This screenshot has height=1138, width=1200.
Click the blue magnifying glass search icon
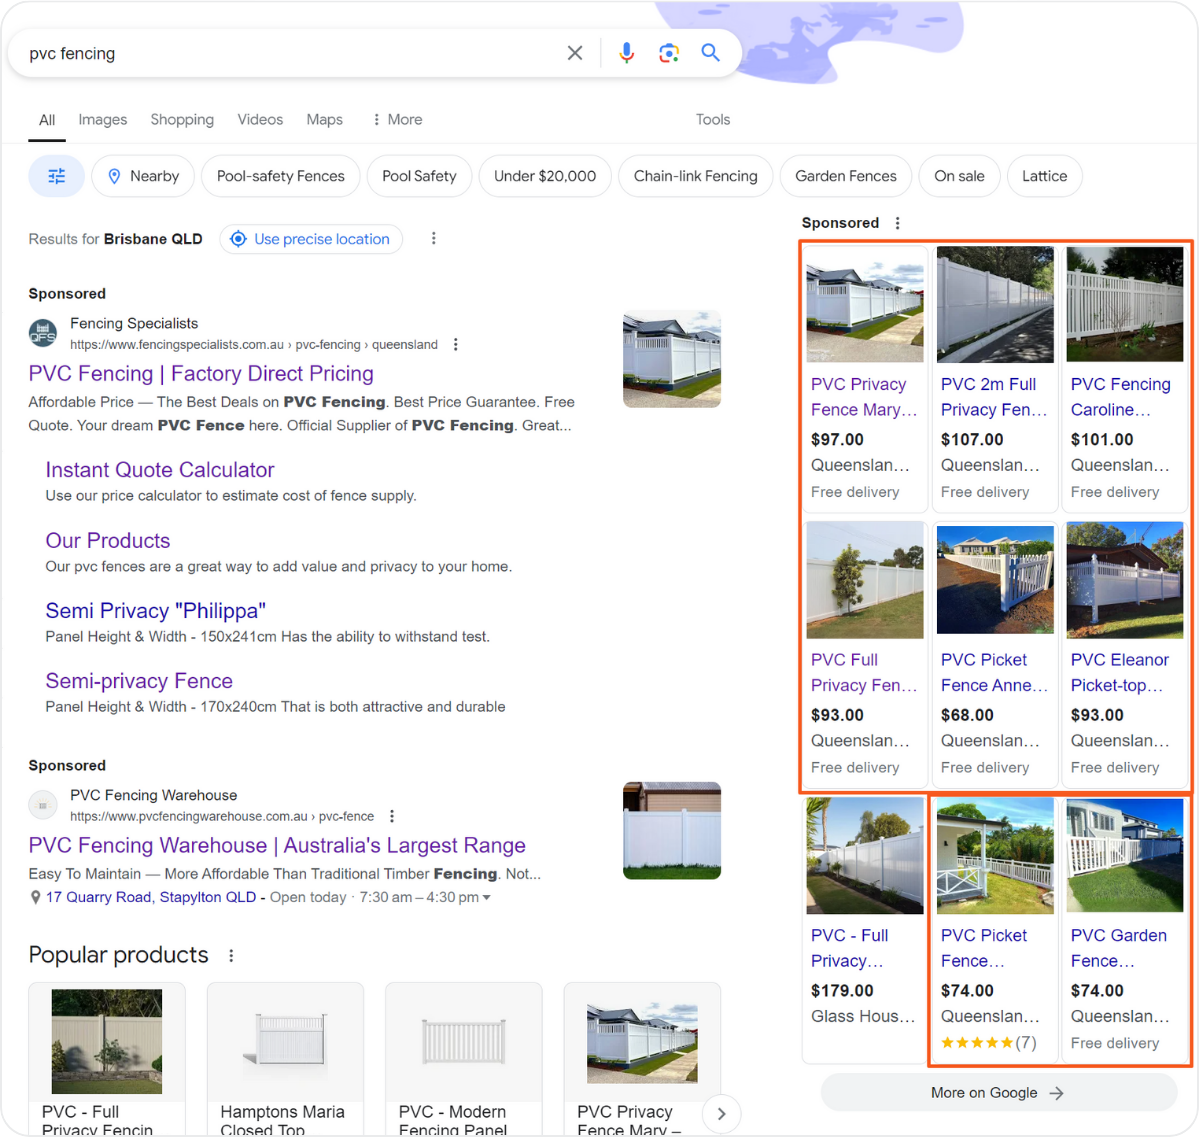point(711,53)
